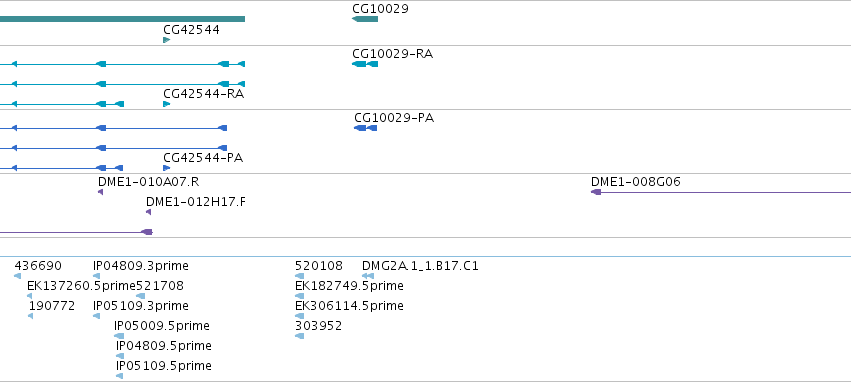Select the IP04809.3prime marker

coord(96,276)
